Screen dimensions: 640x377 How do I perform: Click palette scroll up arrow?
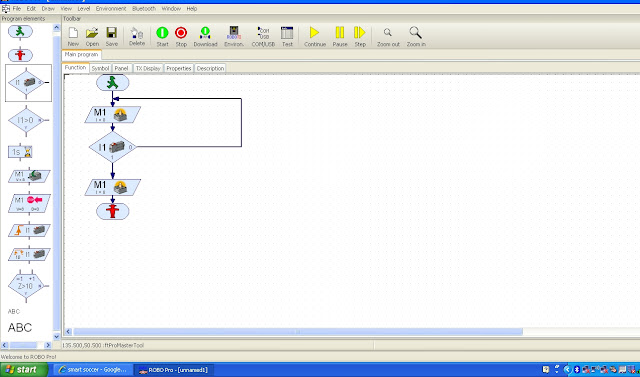click(57, 28)
